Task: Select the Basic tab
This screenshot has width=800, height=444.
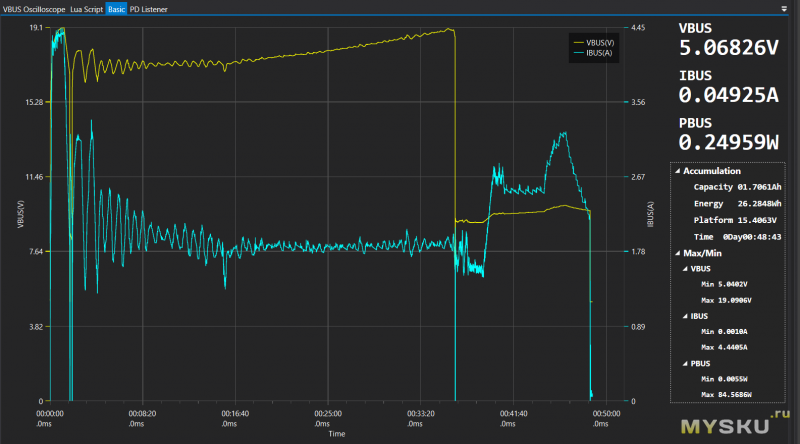Action: click(117, 8)
